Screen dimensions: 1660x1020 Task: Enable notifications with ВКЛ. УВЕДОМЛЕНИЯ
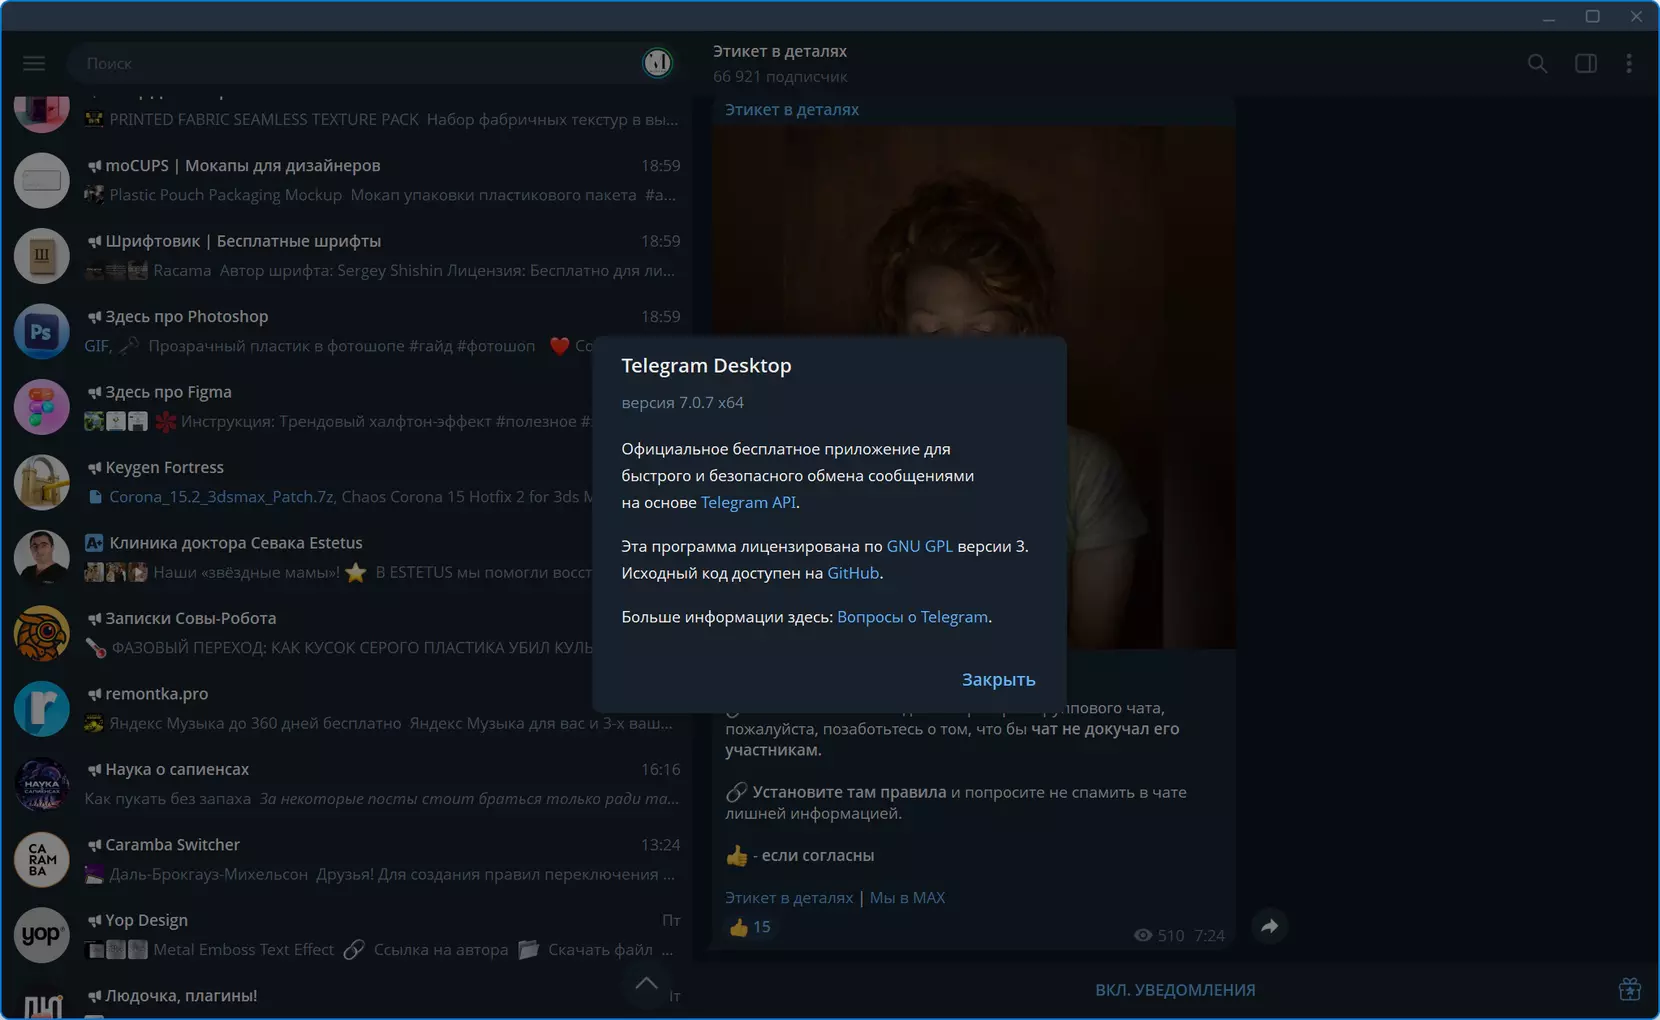click(1175, 990)
